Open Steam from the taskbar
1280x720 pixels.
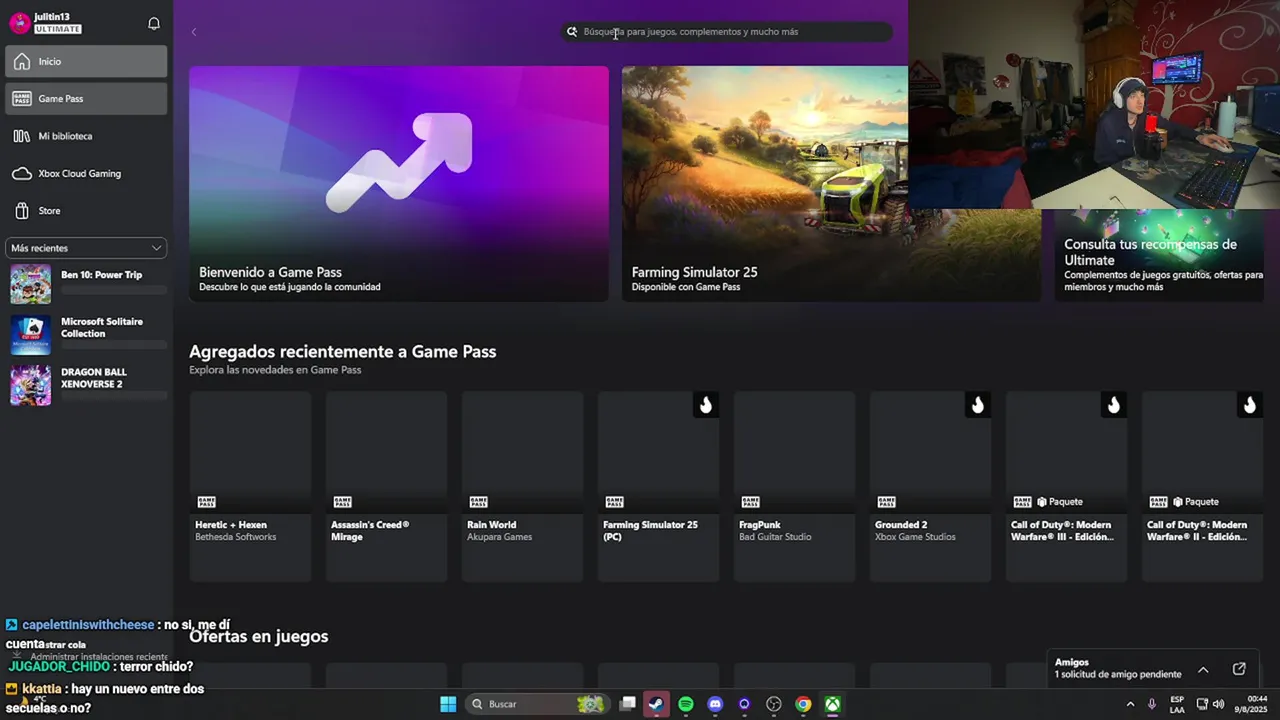coord(656,704)
